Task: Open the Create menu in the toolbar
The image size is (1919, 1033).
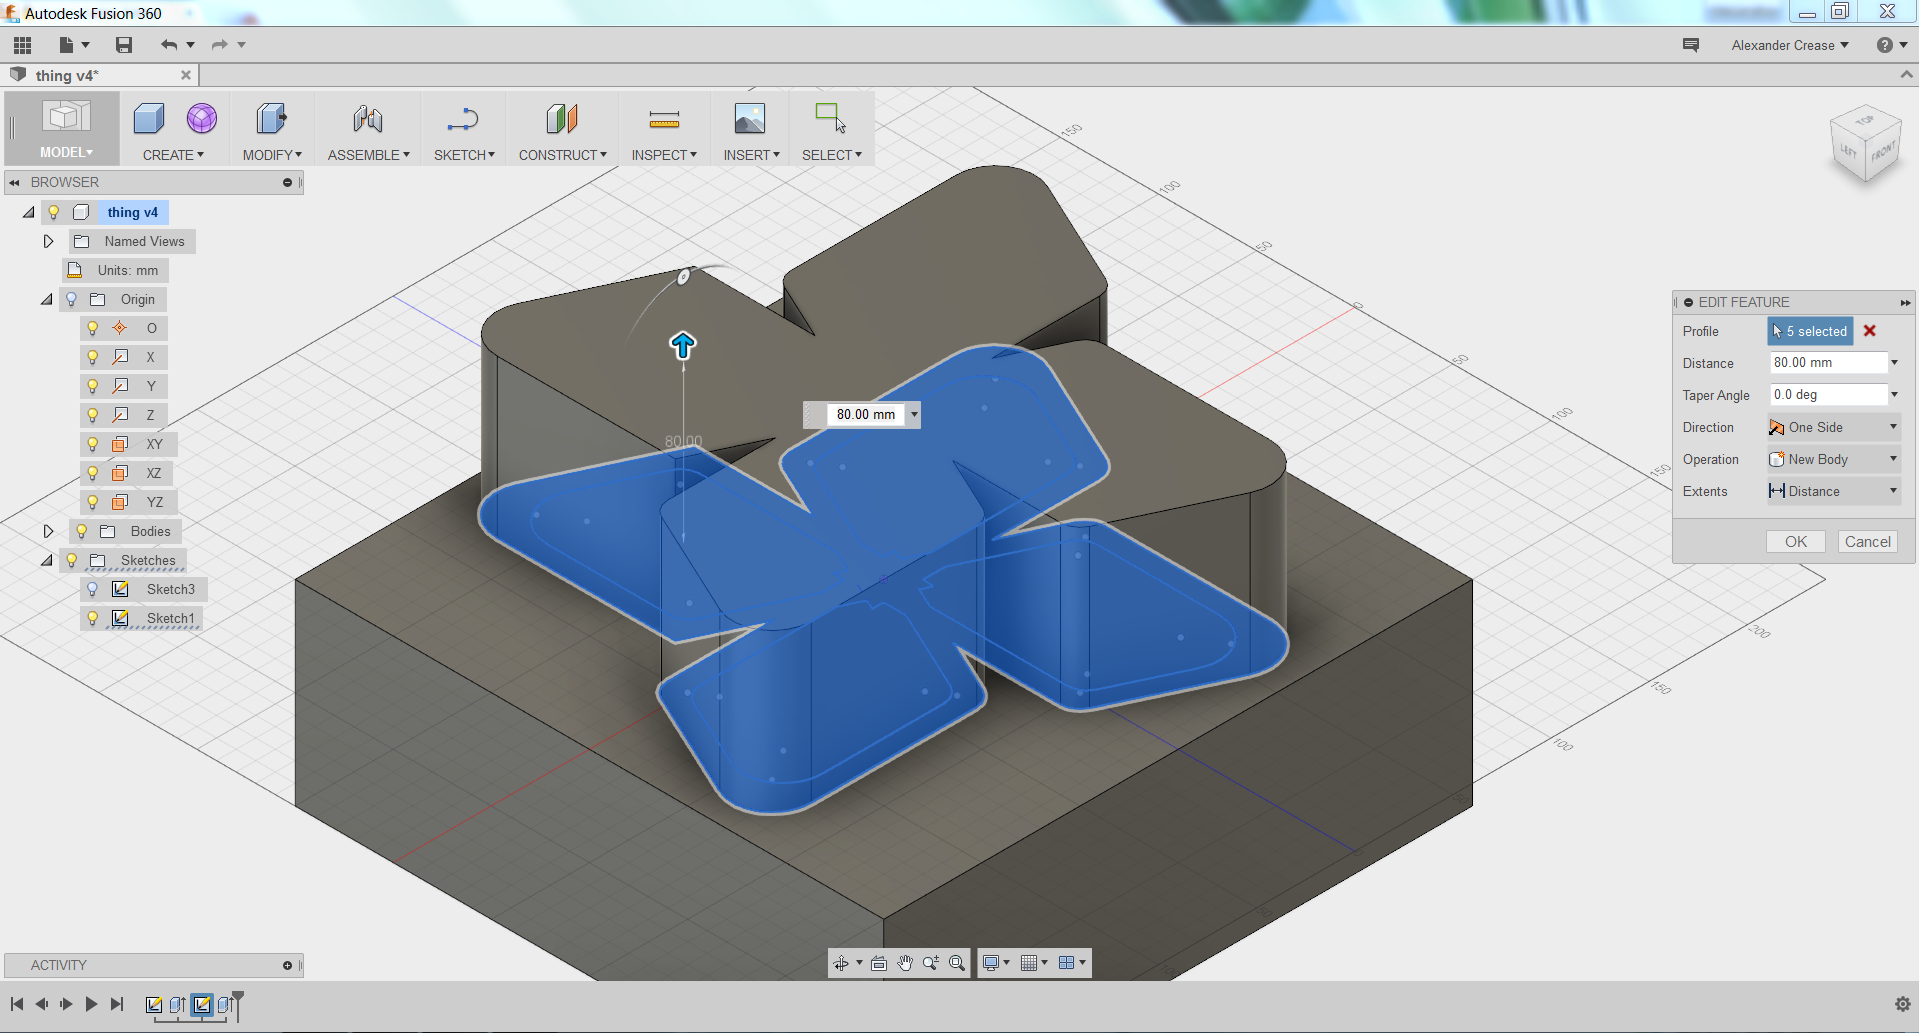Action: point(172,154)
